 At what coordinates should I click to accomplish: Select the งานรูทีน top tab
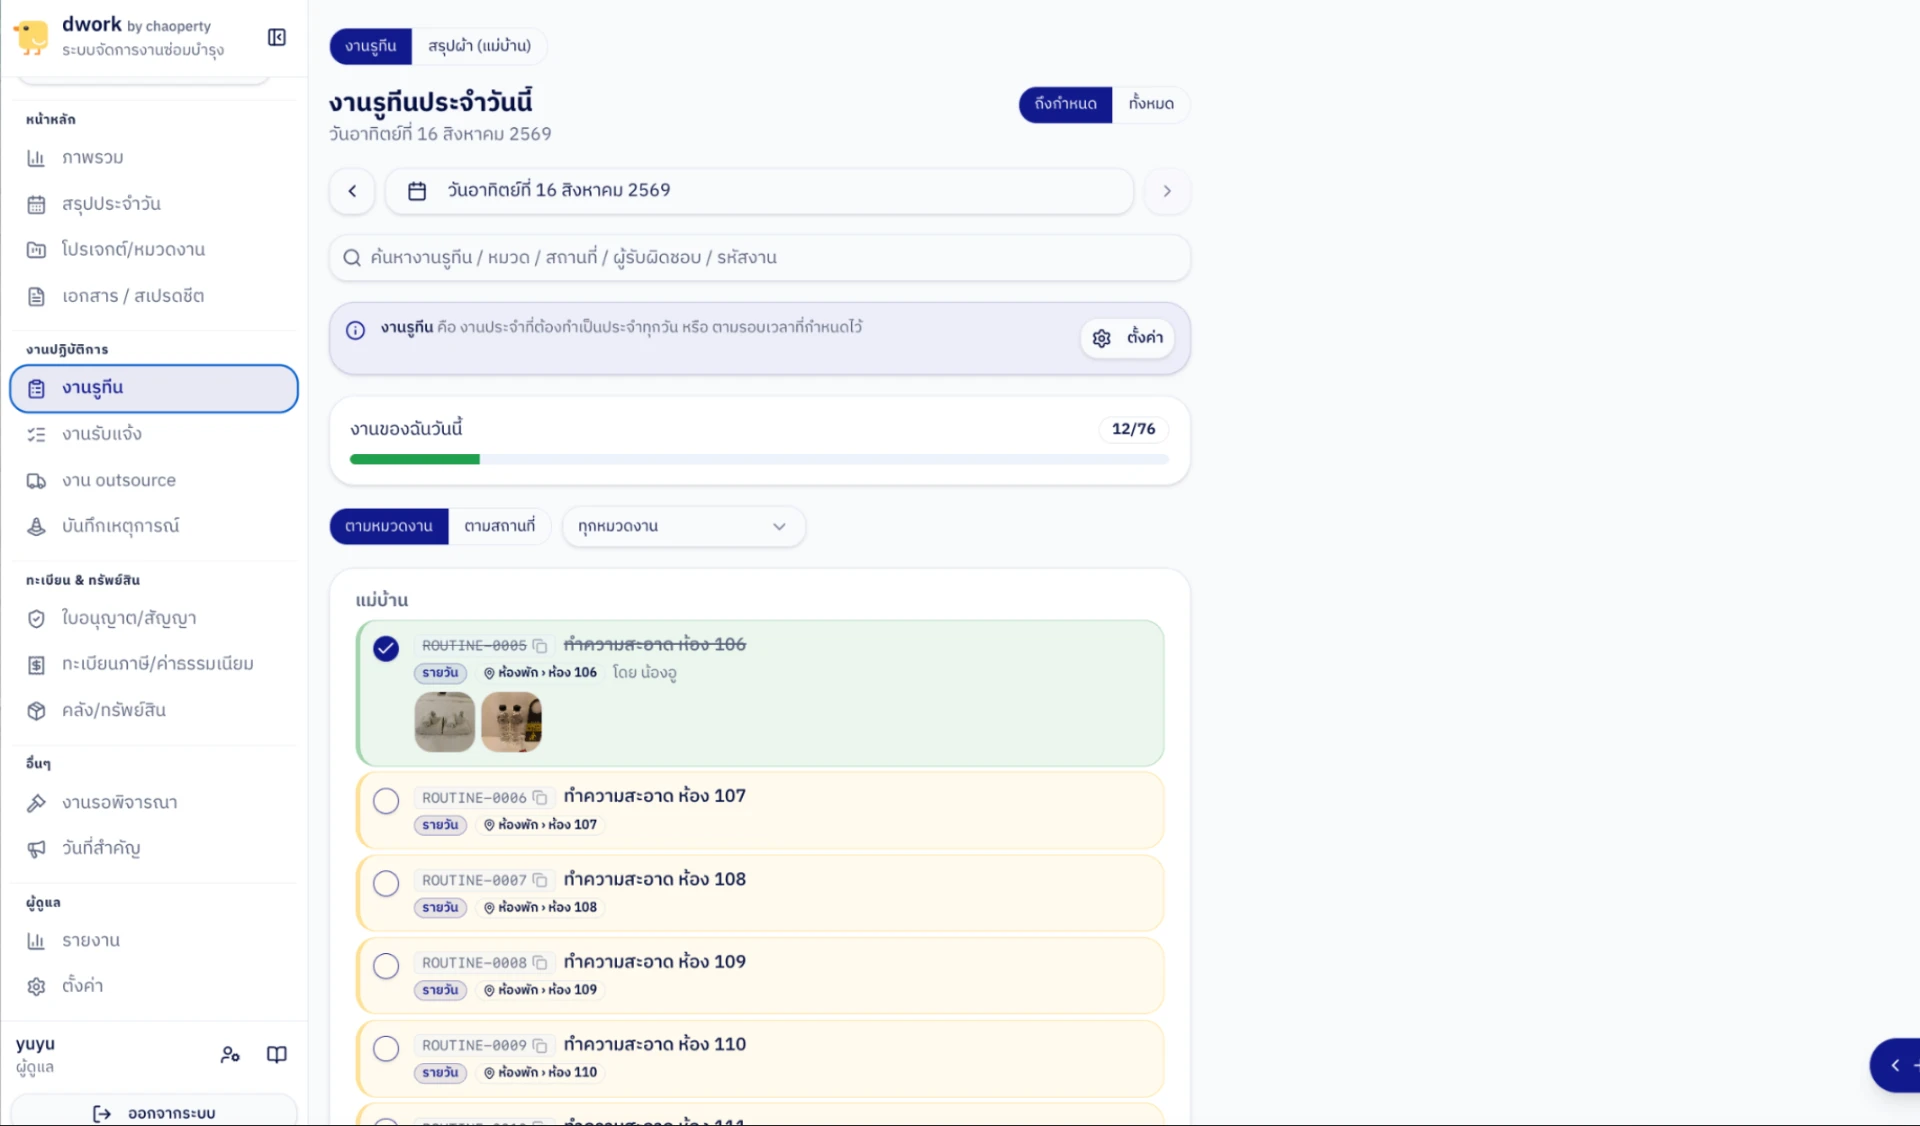point(370,46)
